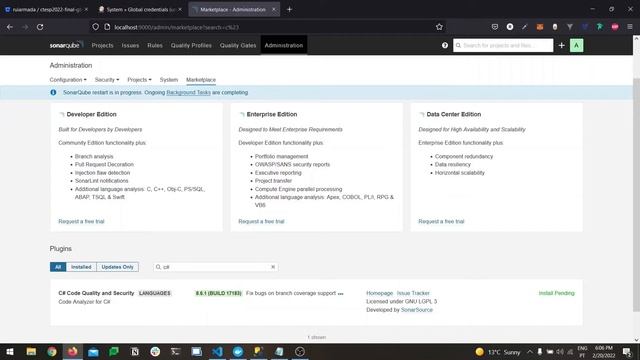Bookmark page with the star icon
This screenshot has width=640, height=360.
click(x=439, y=27)
